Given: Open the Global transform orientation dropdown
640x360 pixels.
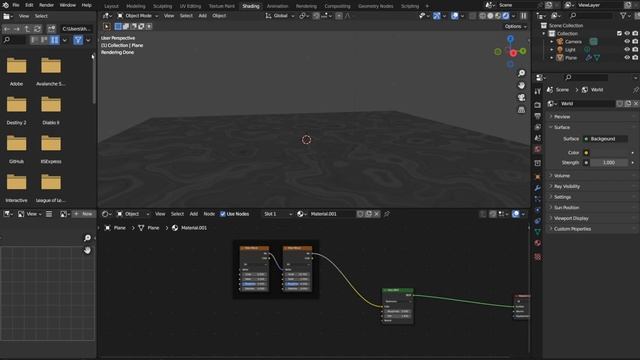Looking at the screenshot, I should (280, 16).
